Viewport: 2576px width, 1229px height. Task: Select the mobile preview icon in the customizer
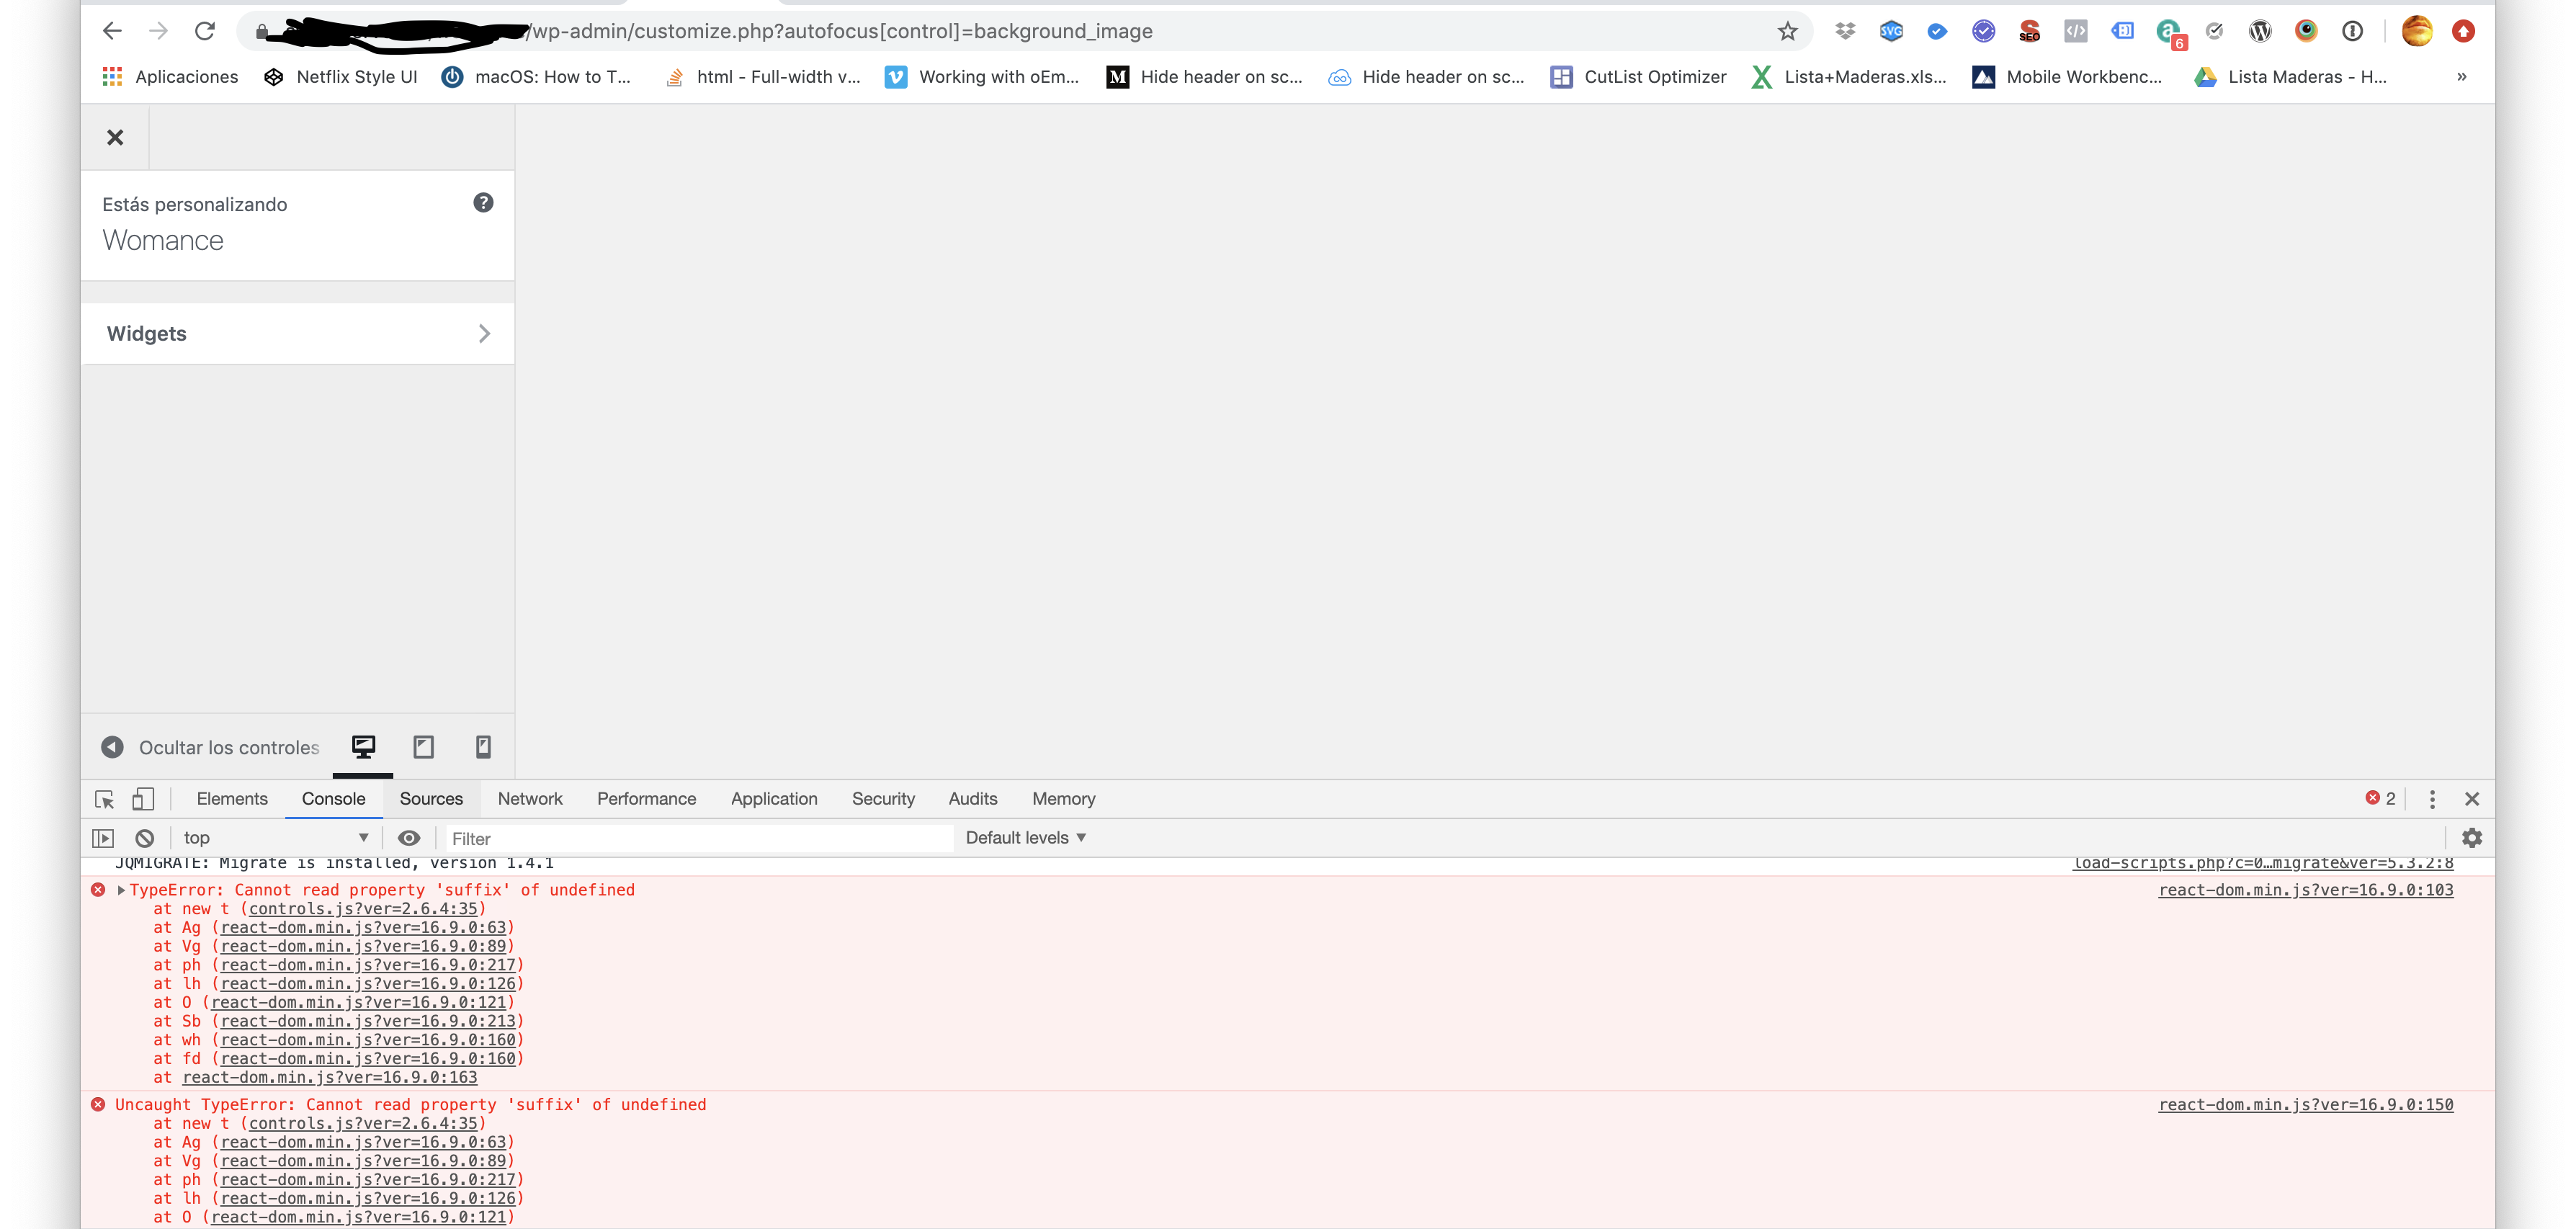[483, 747]
